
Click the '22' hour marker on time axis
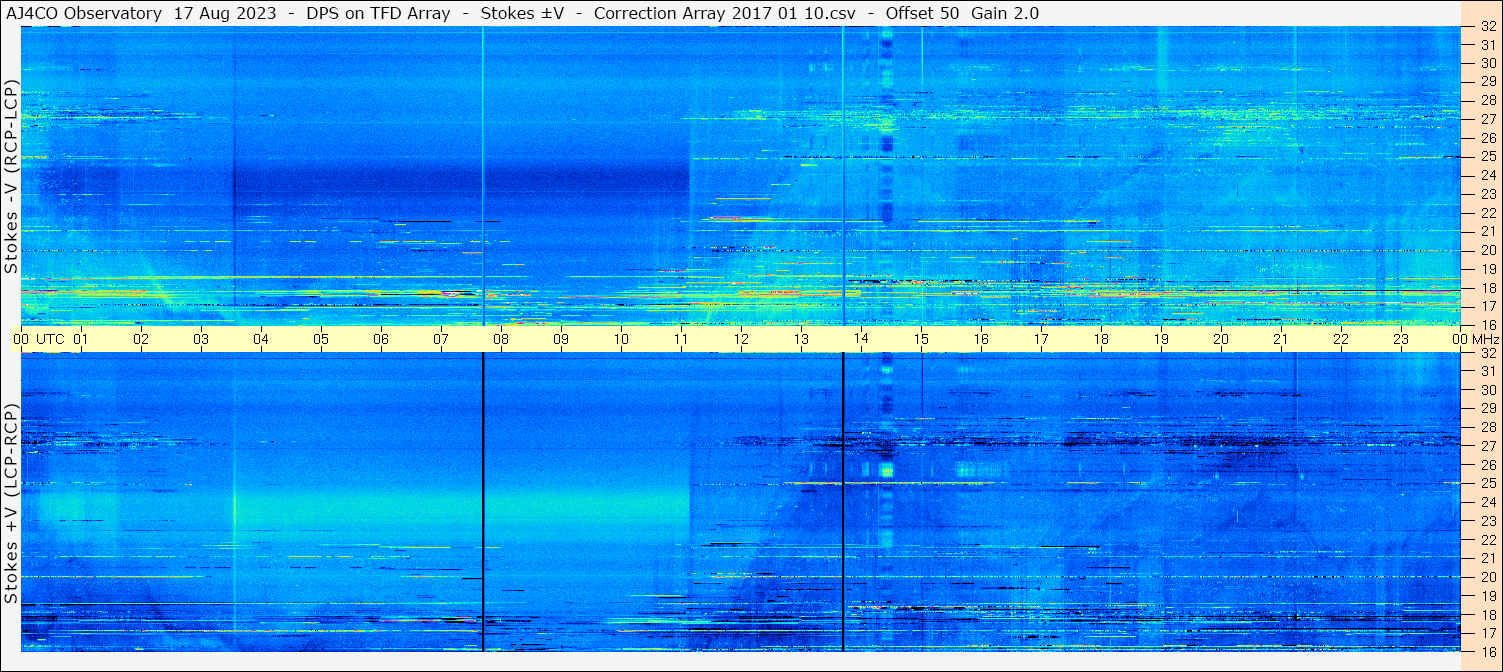(x=1341, y=339)
